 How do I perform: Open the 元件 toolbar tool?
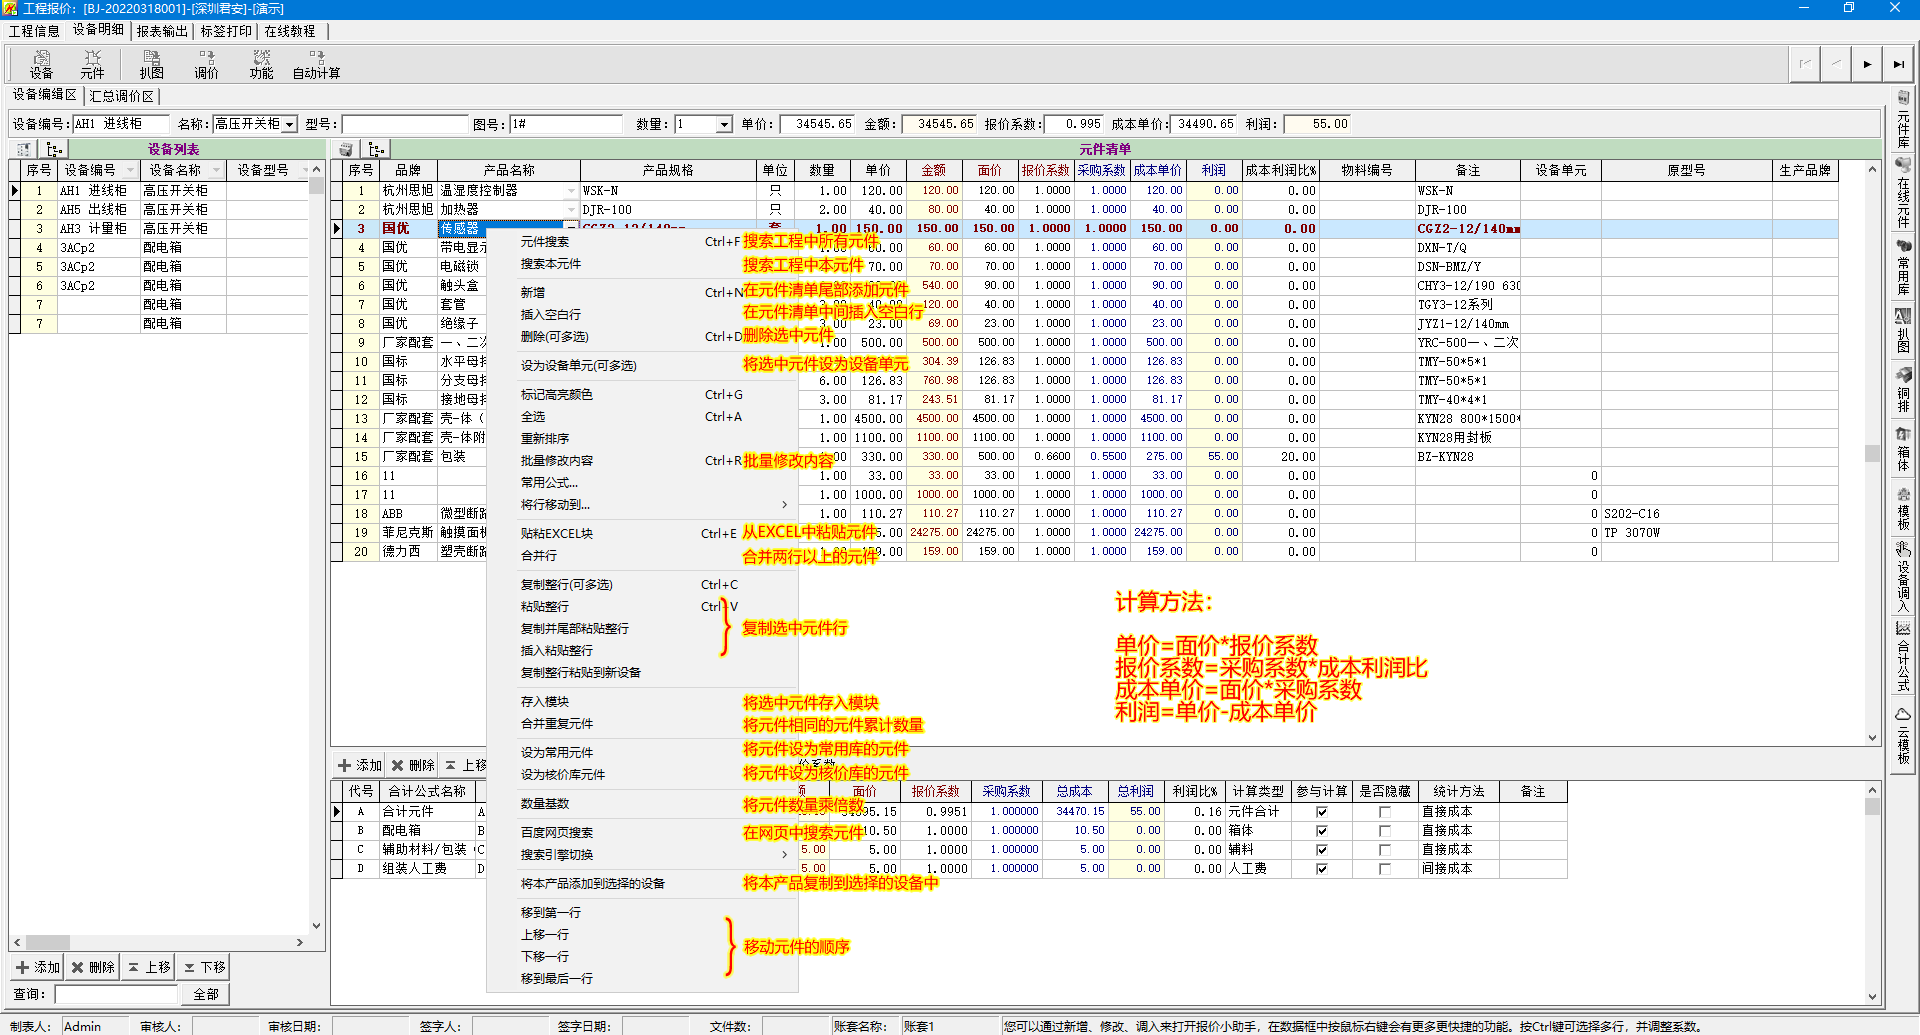92,64
